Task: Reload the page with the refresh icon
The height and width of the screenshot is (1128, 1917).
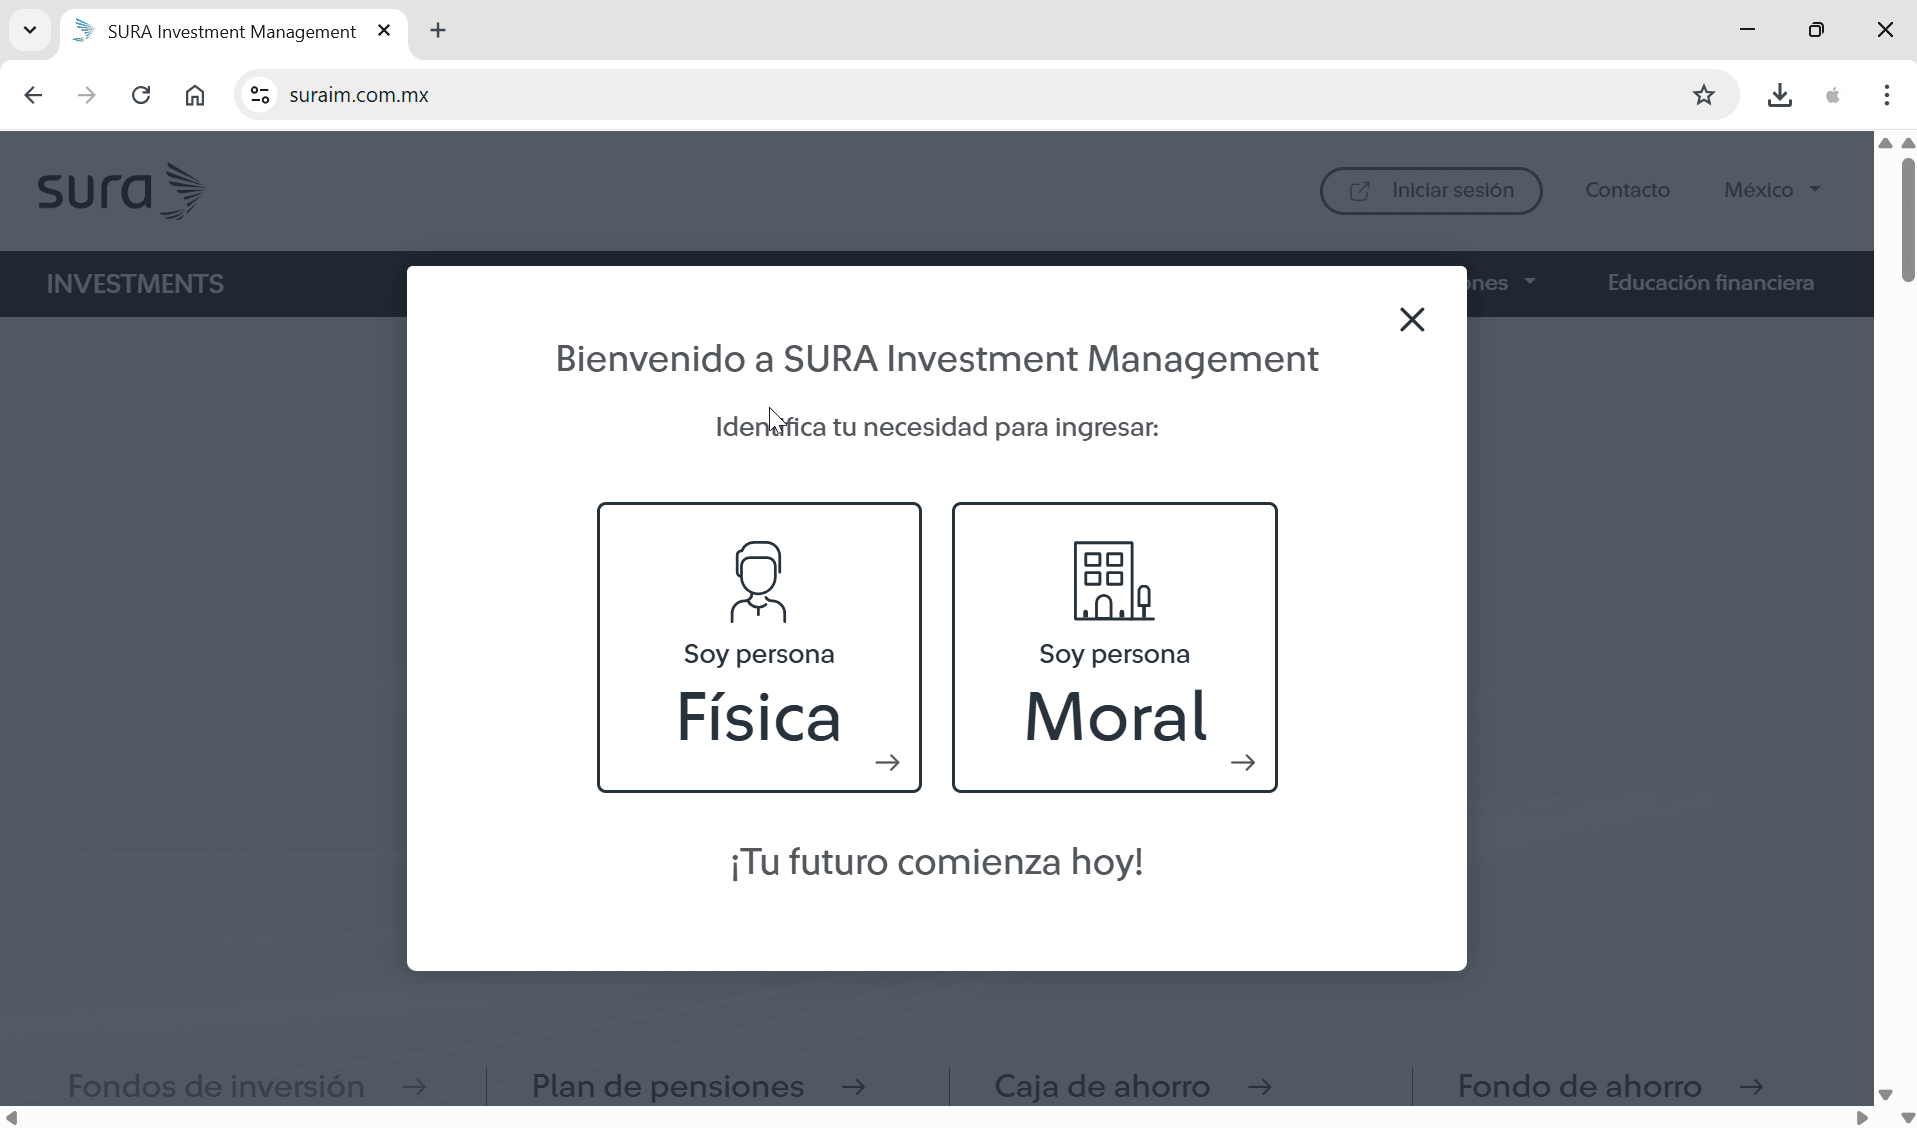Action: 141,95
